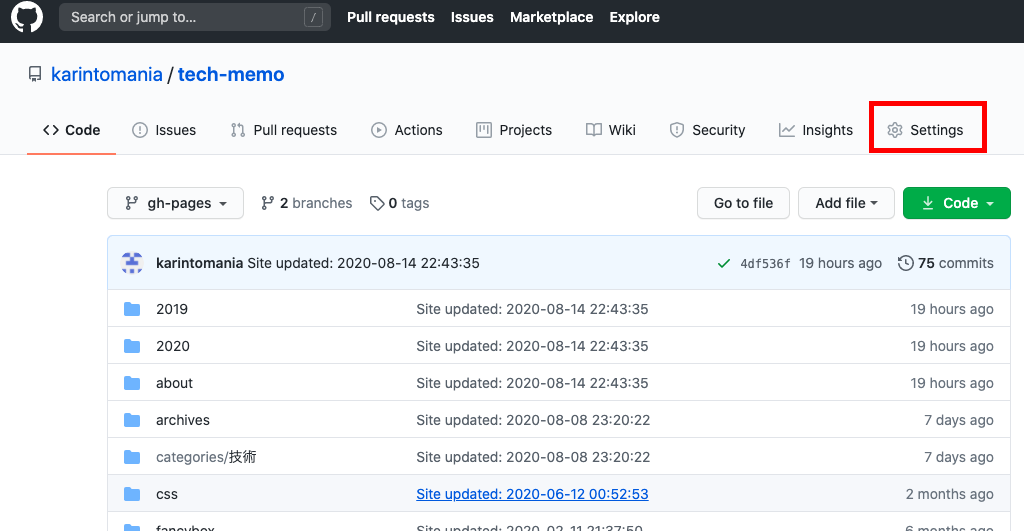Click the branch icon beside 2 branches
The width and height of the screenshot is (1024, 531).
coord(267,203)
